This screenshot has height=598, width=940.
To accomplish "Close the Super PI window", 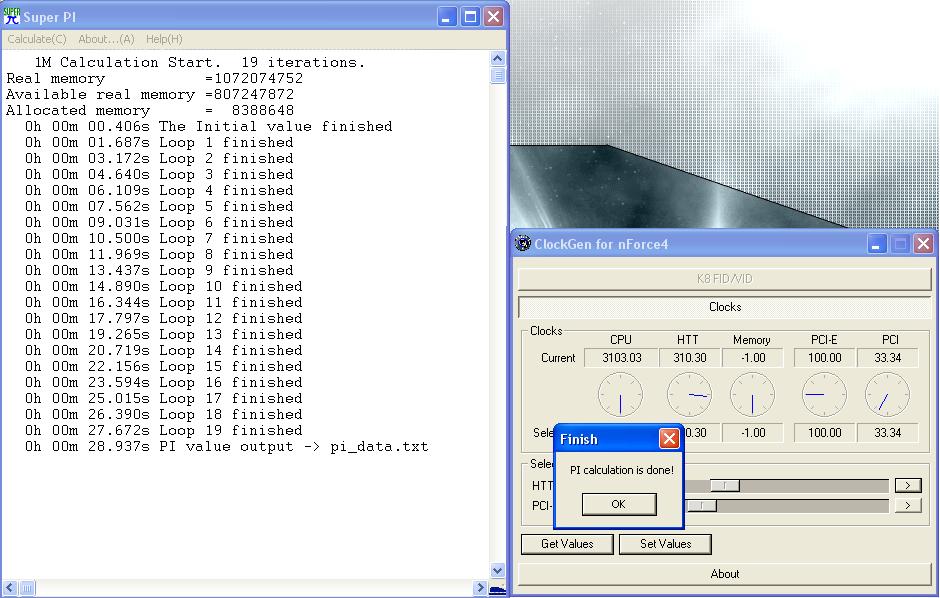I will coord(493,17).
